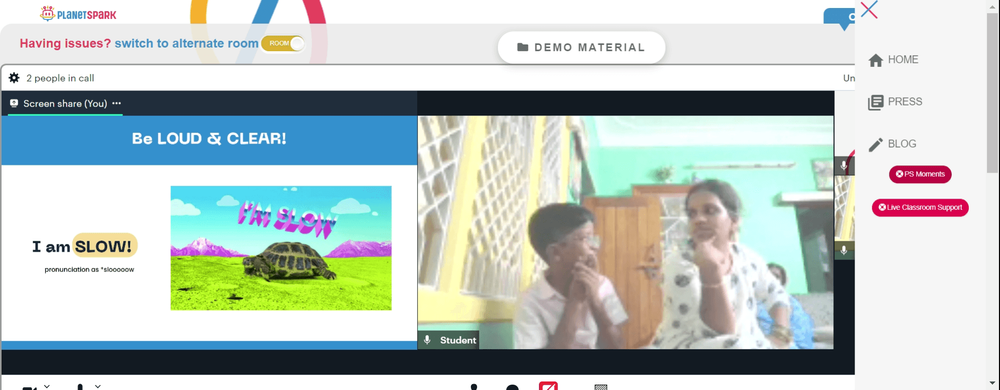Select the Screen share (You) tab
This screenshot has width=1000, height=390.
[65, 103]
